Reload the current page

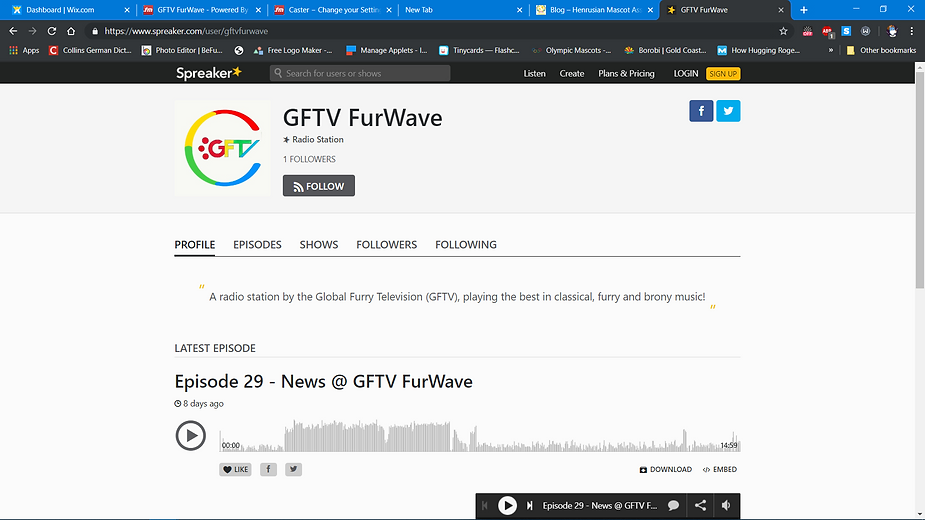pos(52,31)
